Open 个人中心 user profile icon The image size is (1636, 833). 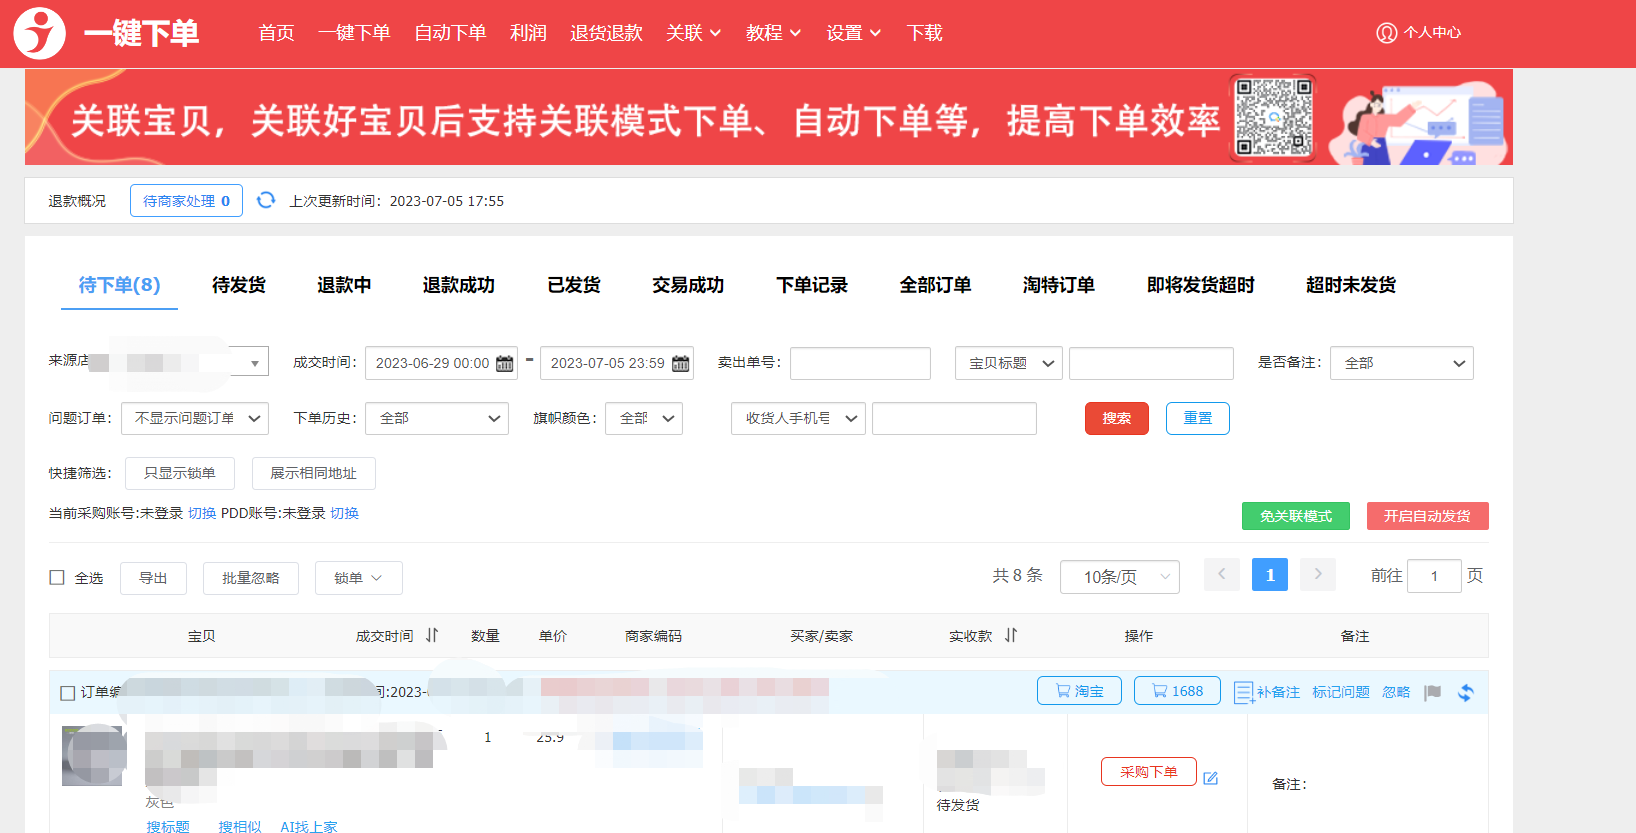(x=1386, y=33)
